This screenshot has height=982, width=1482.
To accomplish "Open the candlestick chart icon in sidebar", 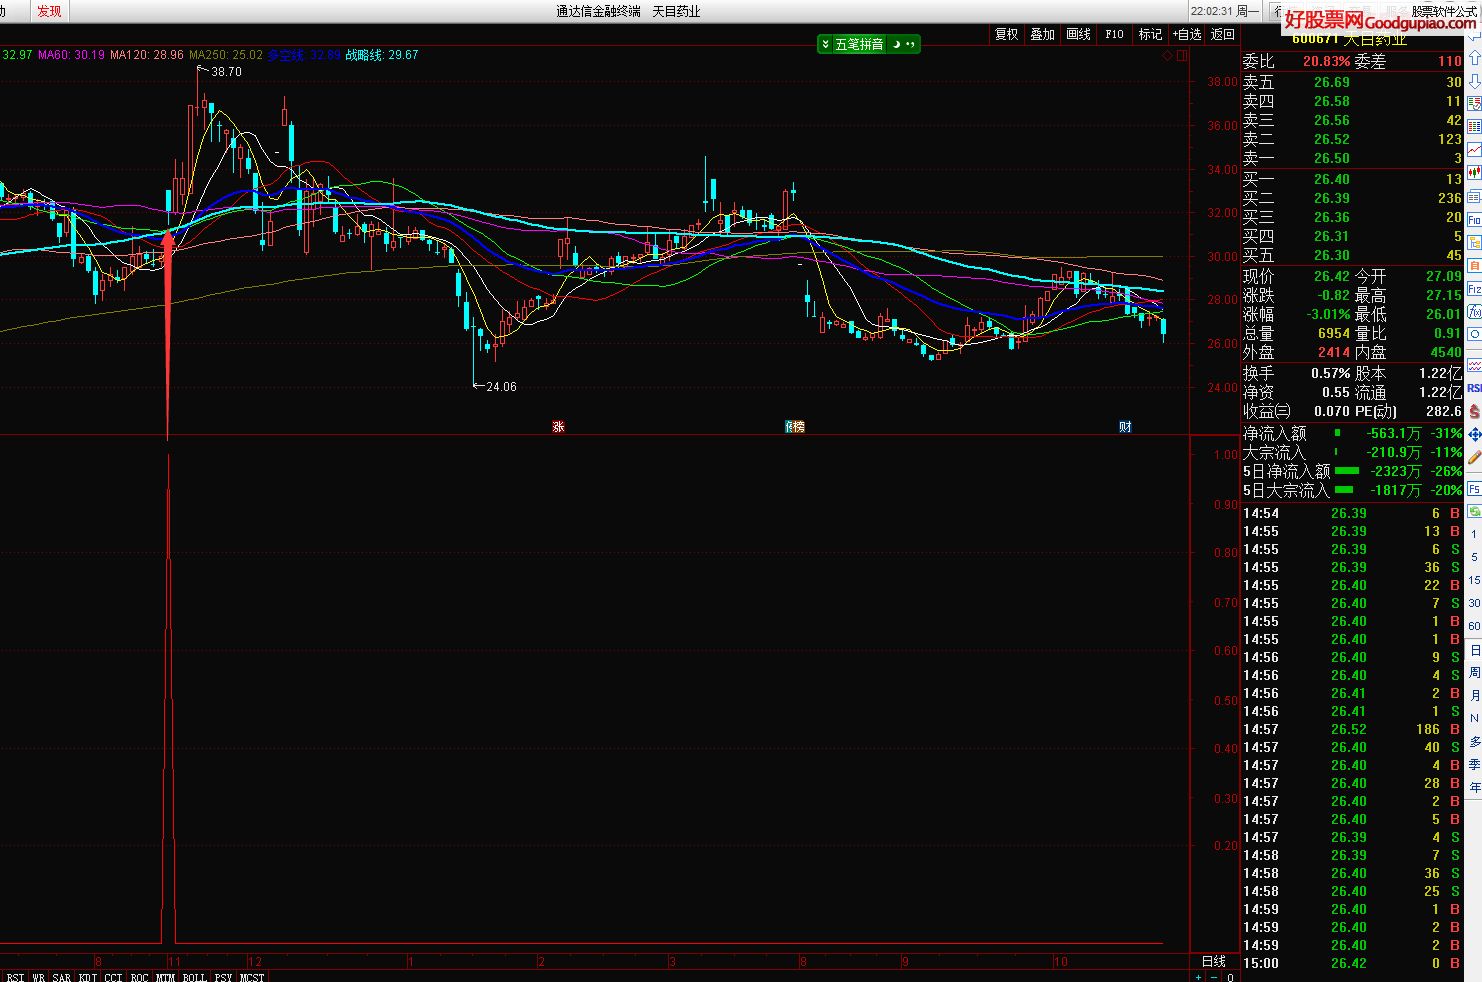I will (x=1474, y=171).
